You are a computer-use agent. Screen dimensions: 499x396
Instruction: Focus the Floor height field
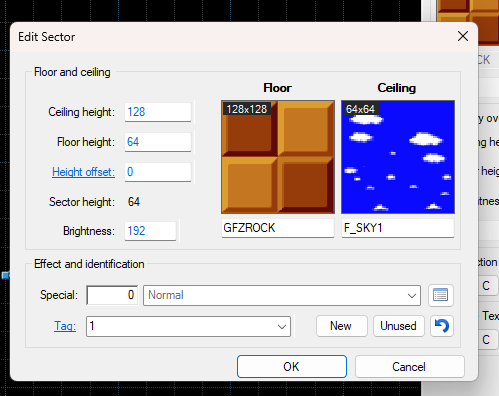click(x=158, y=142)
